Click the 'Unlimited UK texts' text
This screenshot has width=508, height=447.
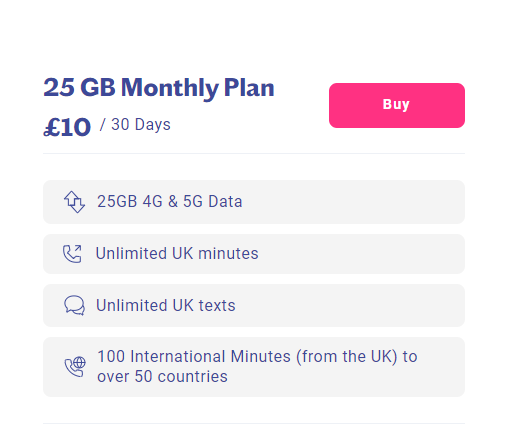(x=166, y=305)
